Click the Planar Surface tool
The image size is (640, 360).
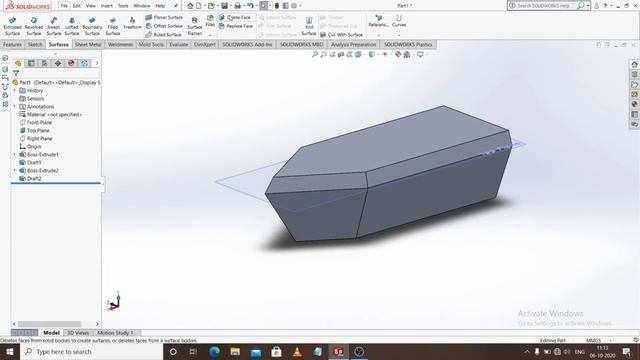[164, 17]
